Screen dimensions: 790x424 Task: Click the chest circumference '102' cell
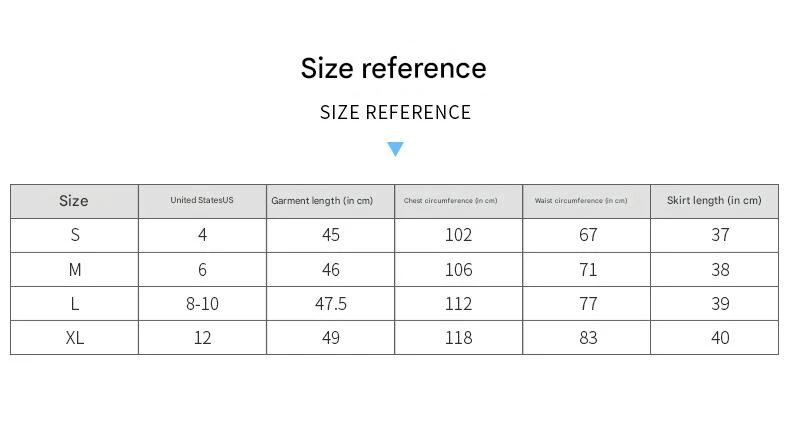[x=458, y=235]
